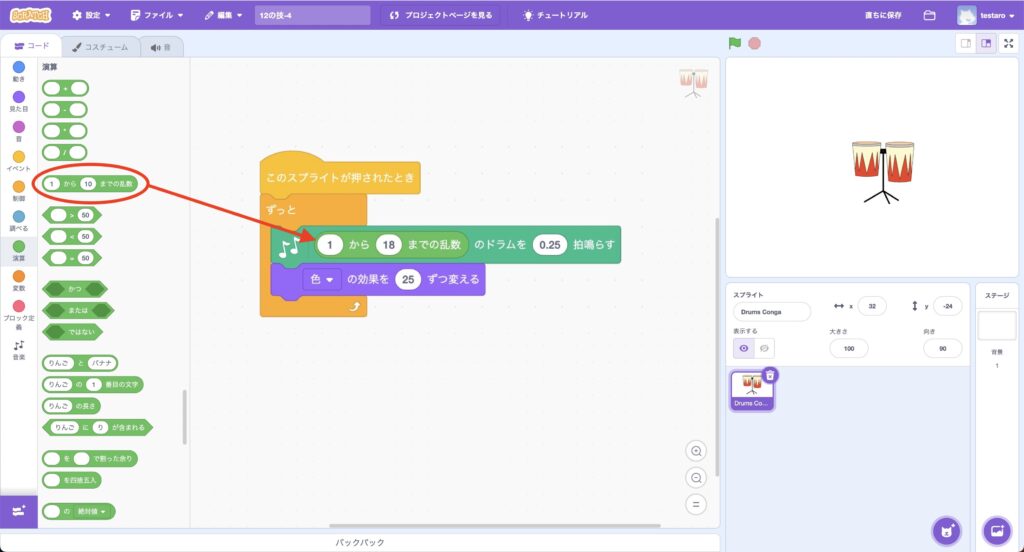Click the division operator block in palette
This screenshot has height=552, width=1024.
coord(65,152)
